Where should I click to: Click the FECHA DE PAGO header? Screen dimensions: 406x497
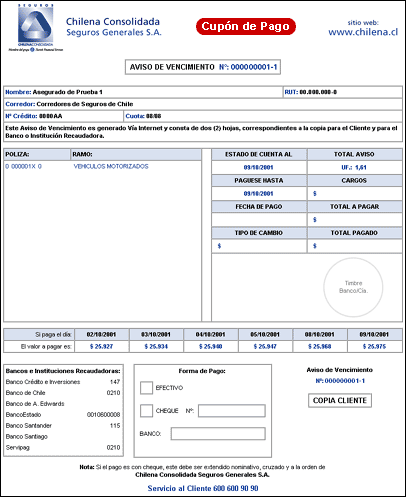[x=259, y=207]
